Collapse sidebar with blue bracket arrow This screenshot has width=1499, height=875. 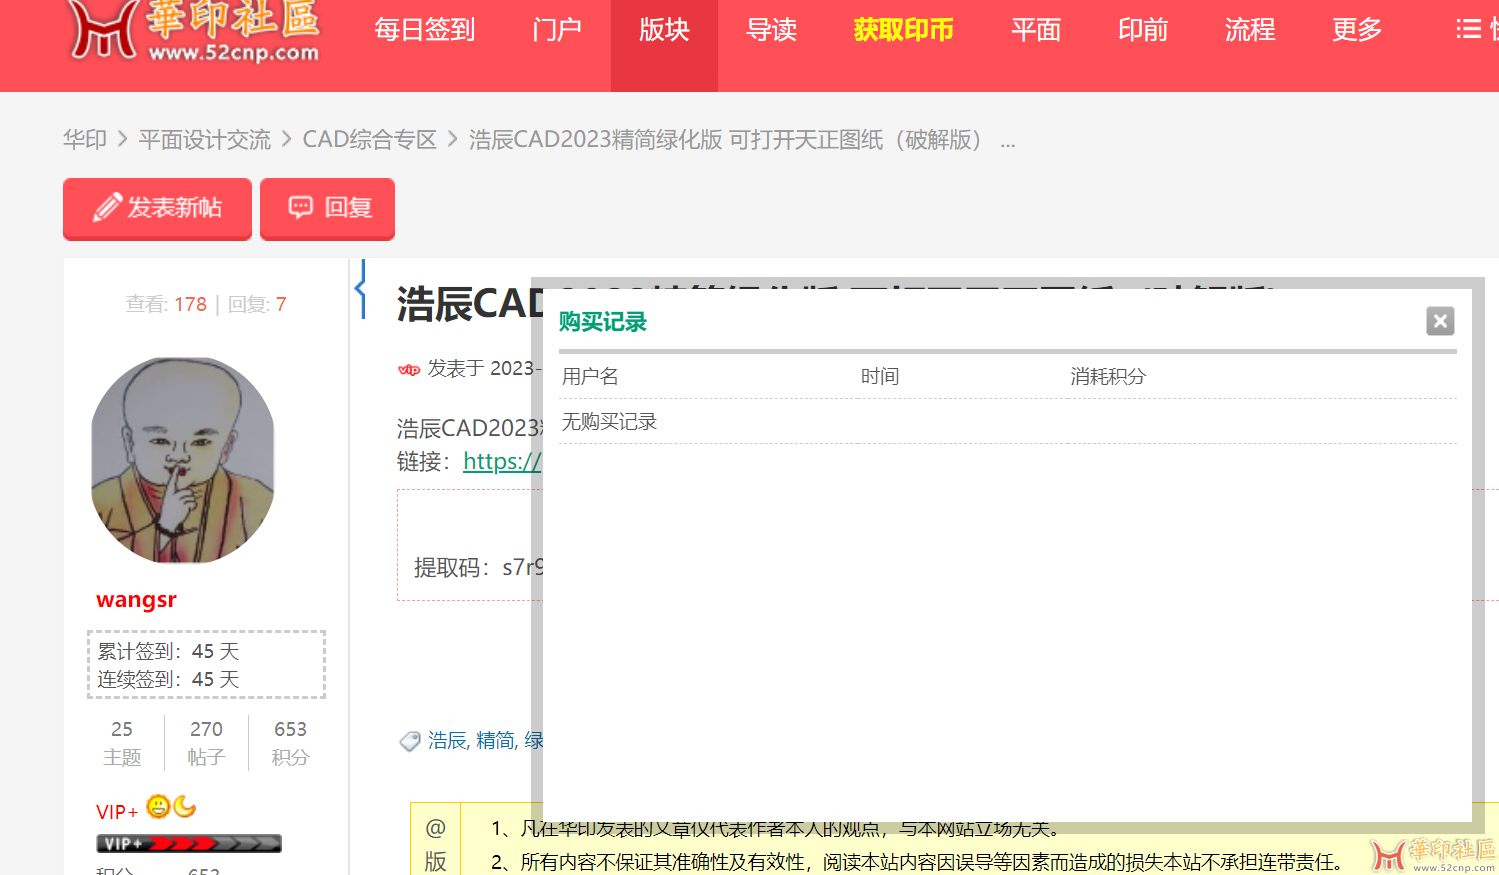361,289
